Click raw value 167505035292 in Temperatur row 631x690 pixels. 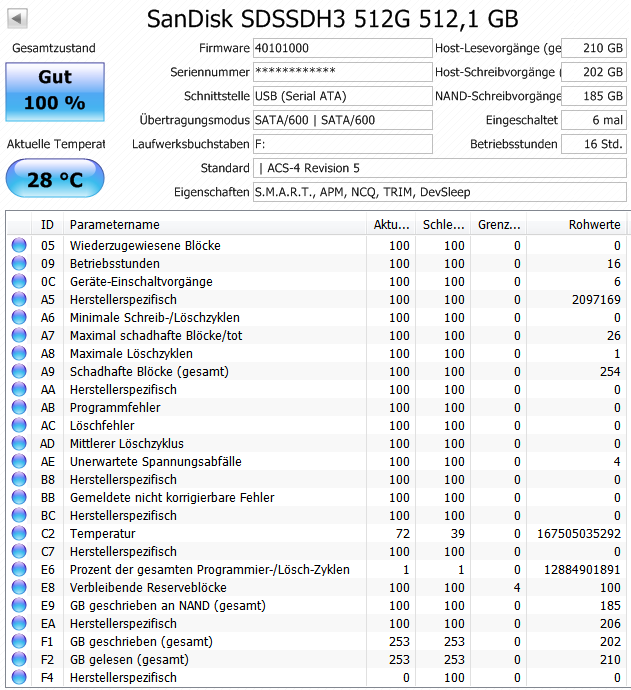(x=579, y=534)
